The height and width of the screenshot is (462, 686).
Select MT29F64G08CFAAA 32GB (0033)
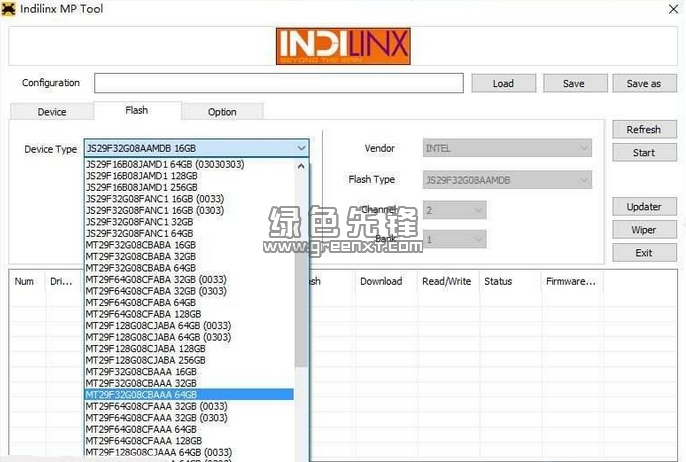(189, 406)
